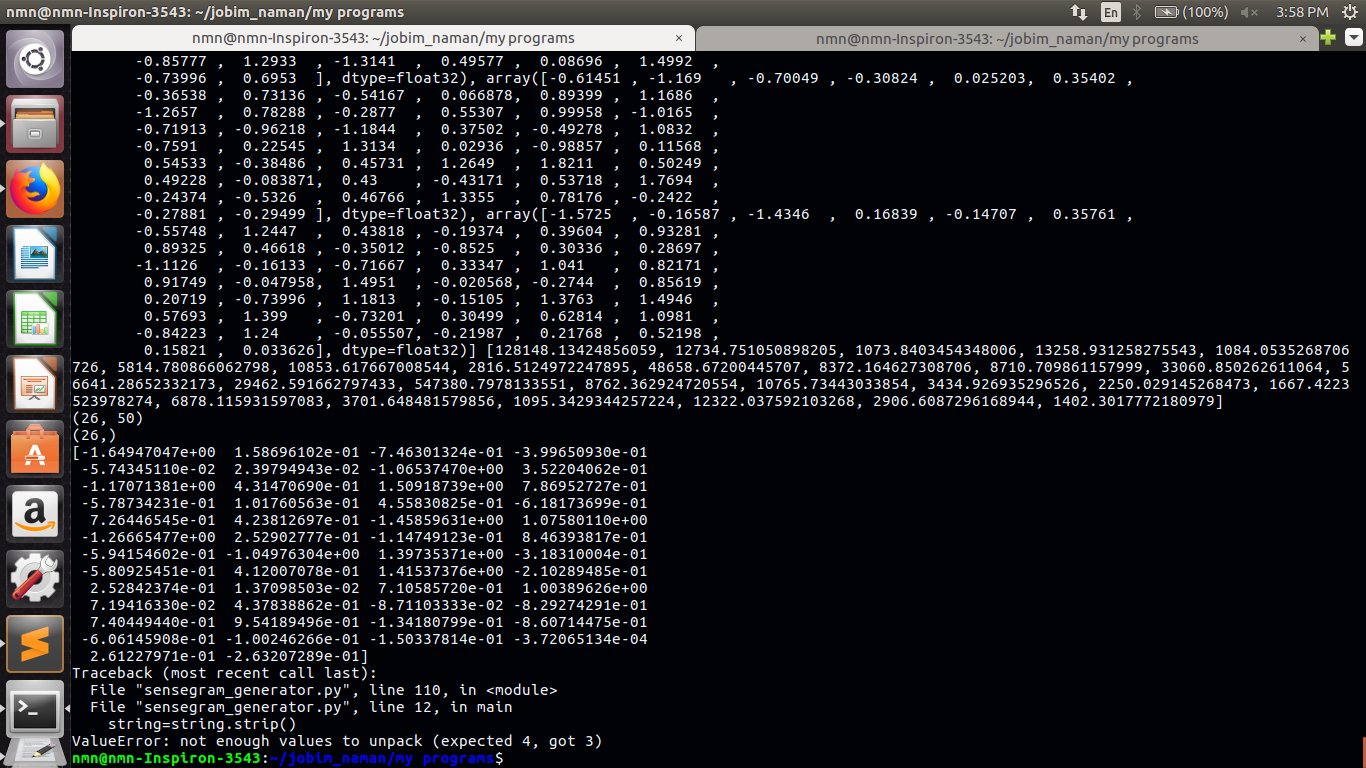Open Ubuntu Software center
Viewport: 1366px width, 768px height.
(35, 449)
